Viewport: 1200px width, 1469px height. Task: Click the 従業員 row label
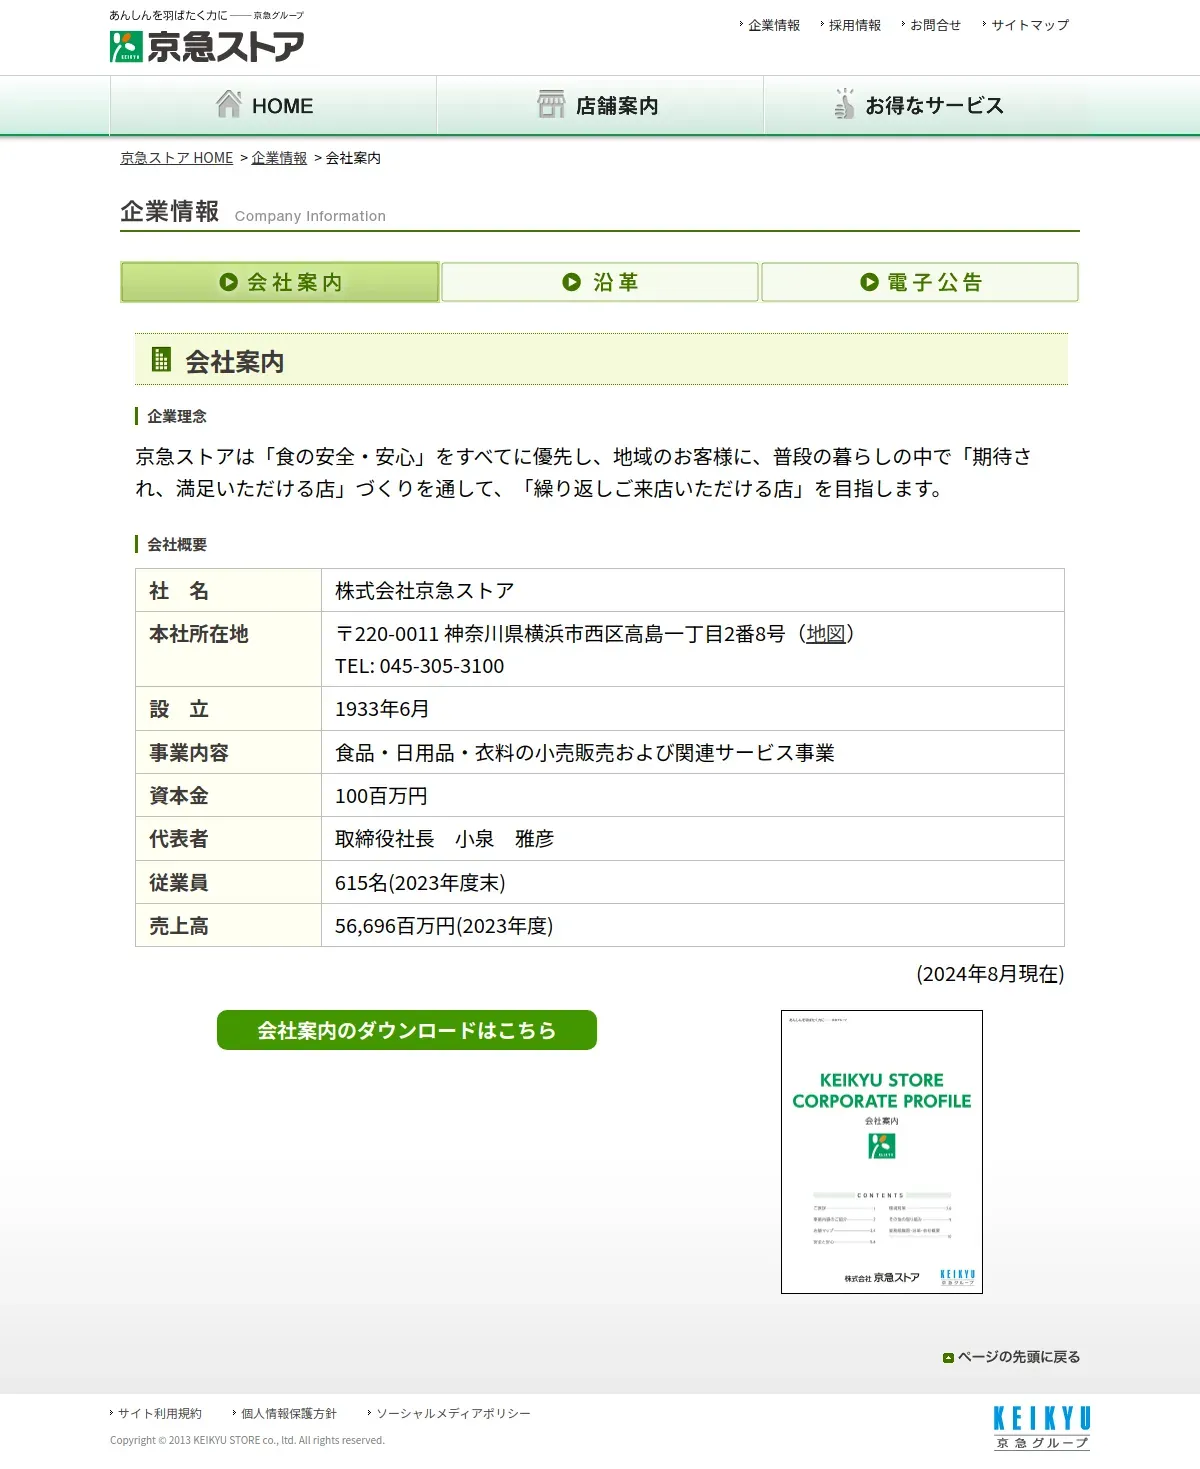click(179, 883)
